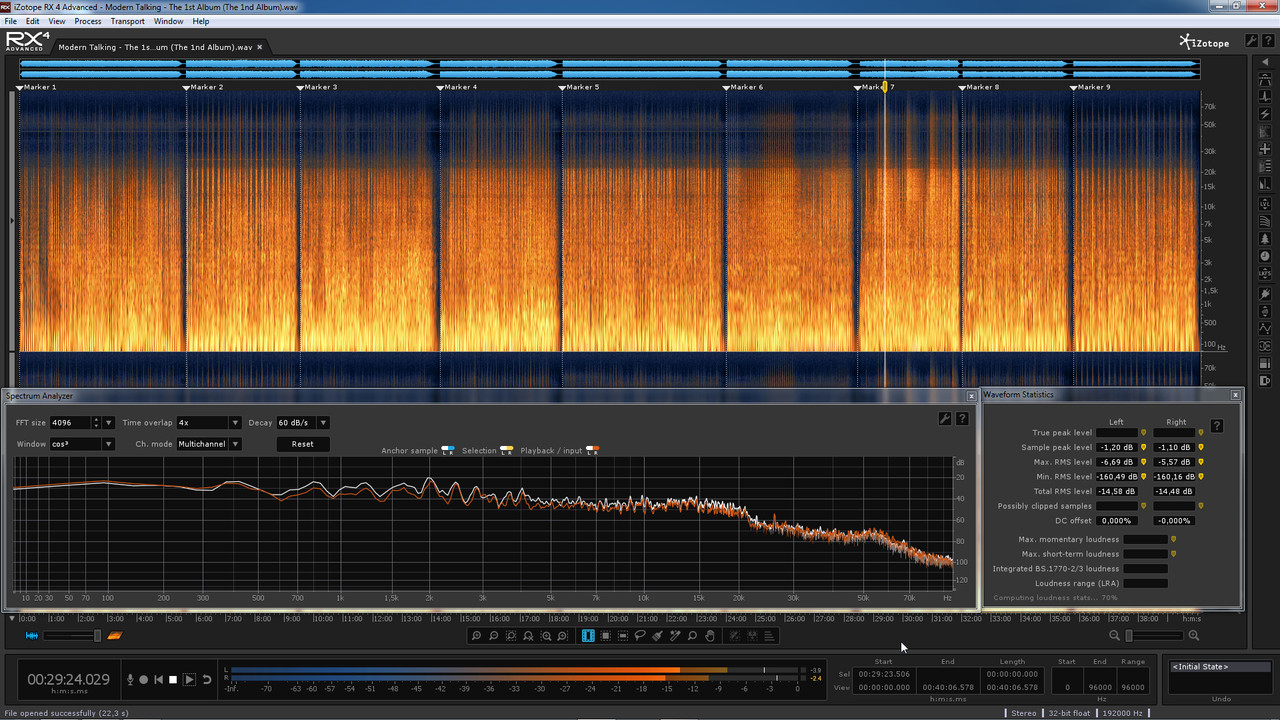Viewport: 1280px width, 720px height.
Task: Open the Process menu
Action: (88, 21)
